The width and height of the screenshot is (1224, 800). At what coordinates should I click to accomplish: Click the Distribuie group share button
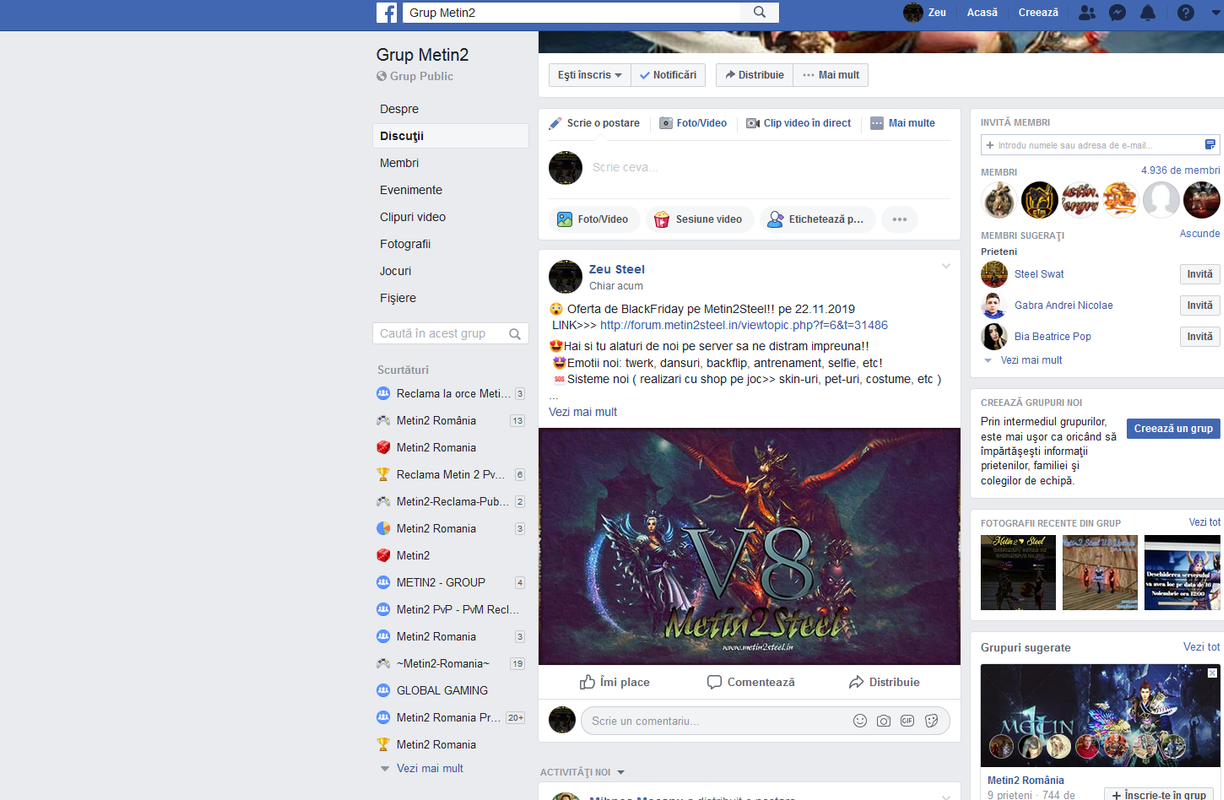pos(755,75)
